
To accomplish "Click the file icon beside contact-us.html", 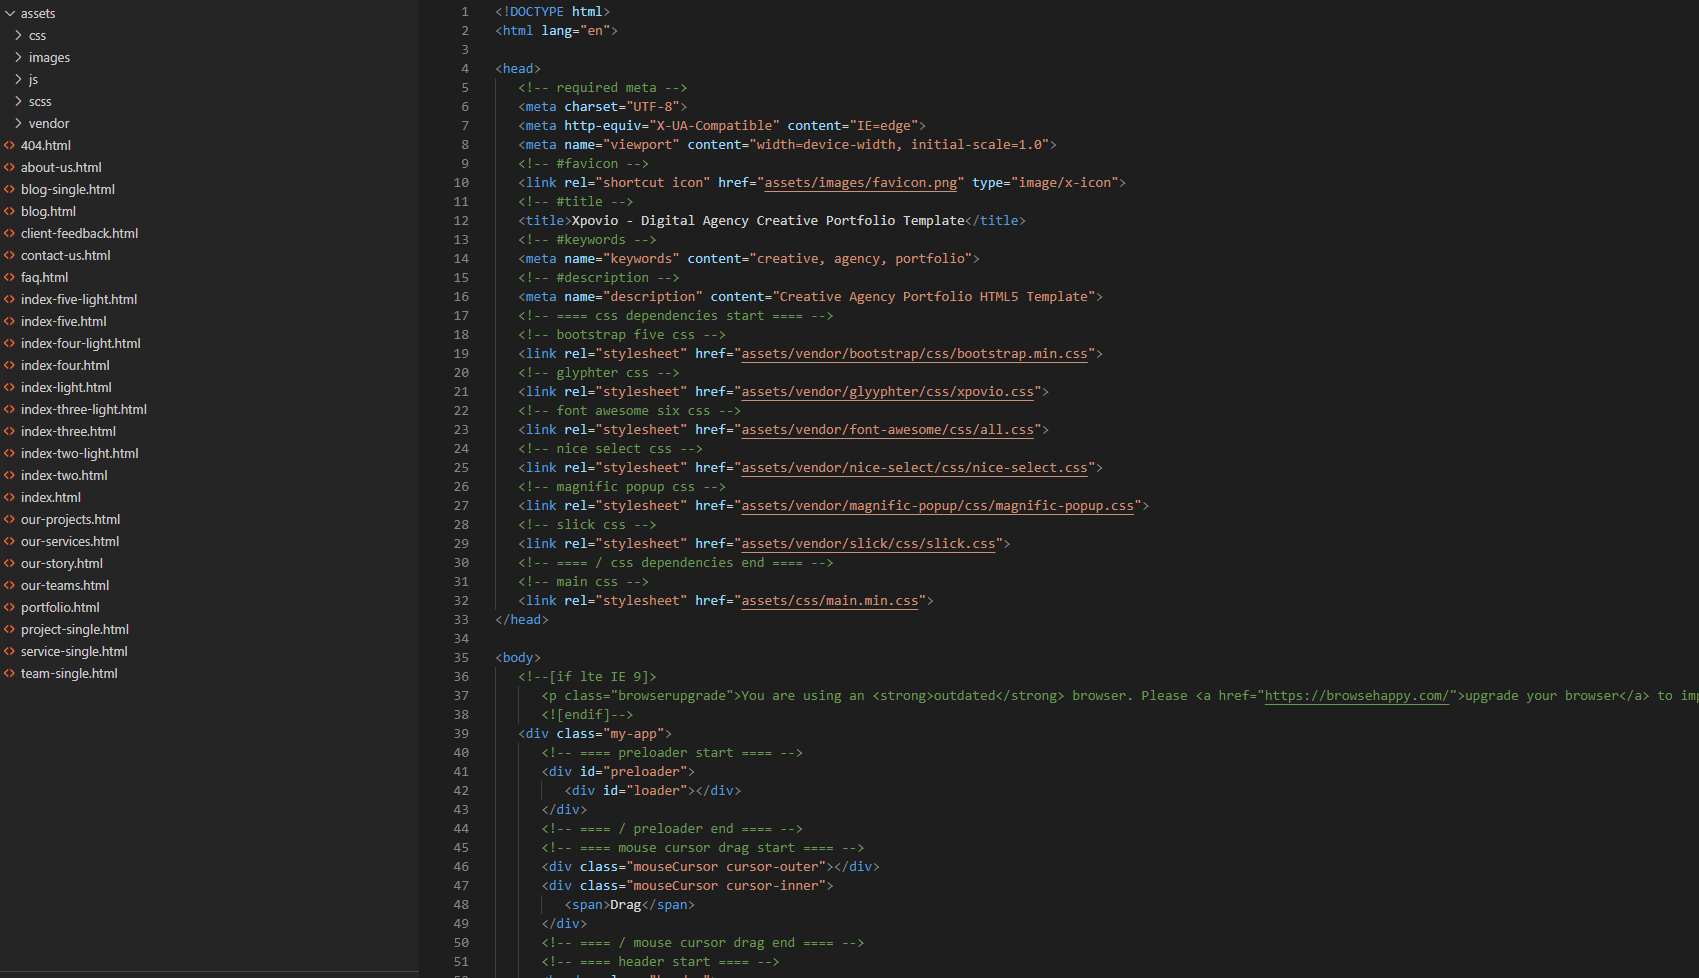I will pyautogui.click(x=10, y=255).
